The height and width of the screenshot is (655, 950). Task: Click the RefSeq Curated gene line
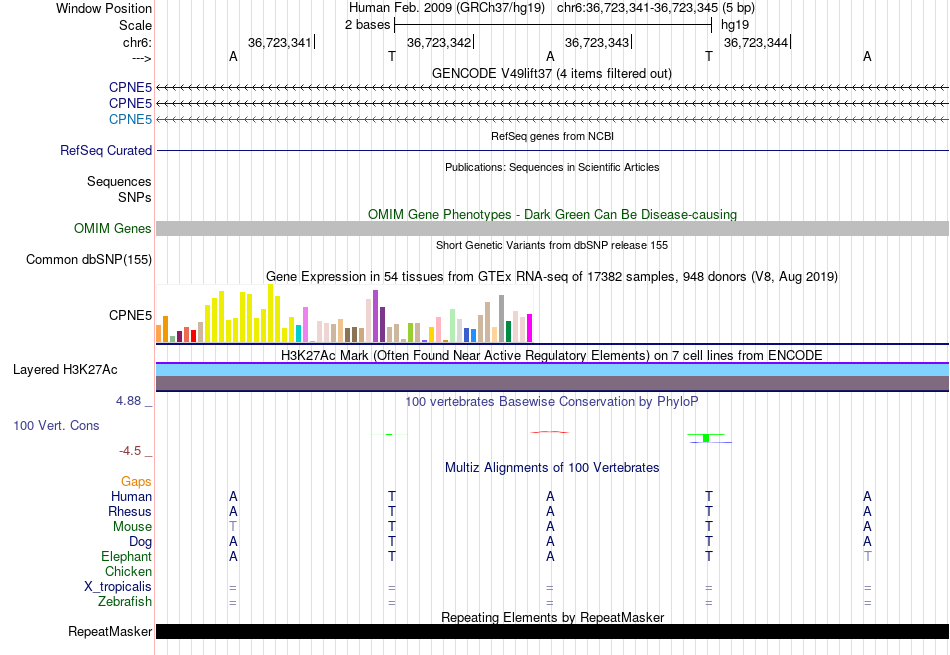(552, 150)
